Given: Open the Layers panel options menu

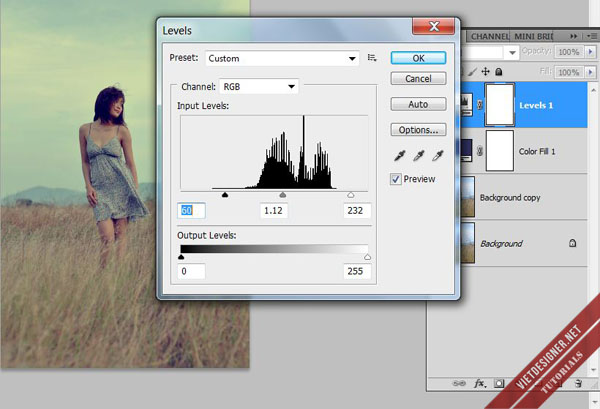Looking at the screenshot, I should [x=592, y=36].
